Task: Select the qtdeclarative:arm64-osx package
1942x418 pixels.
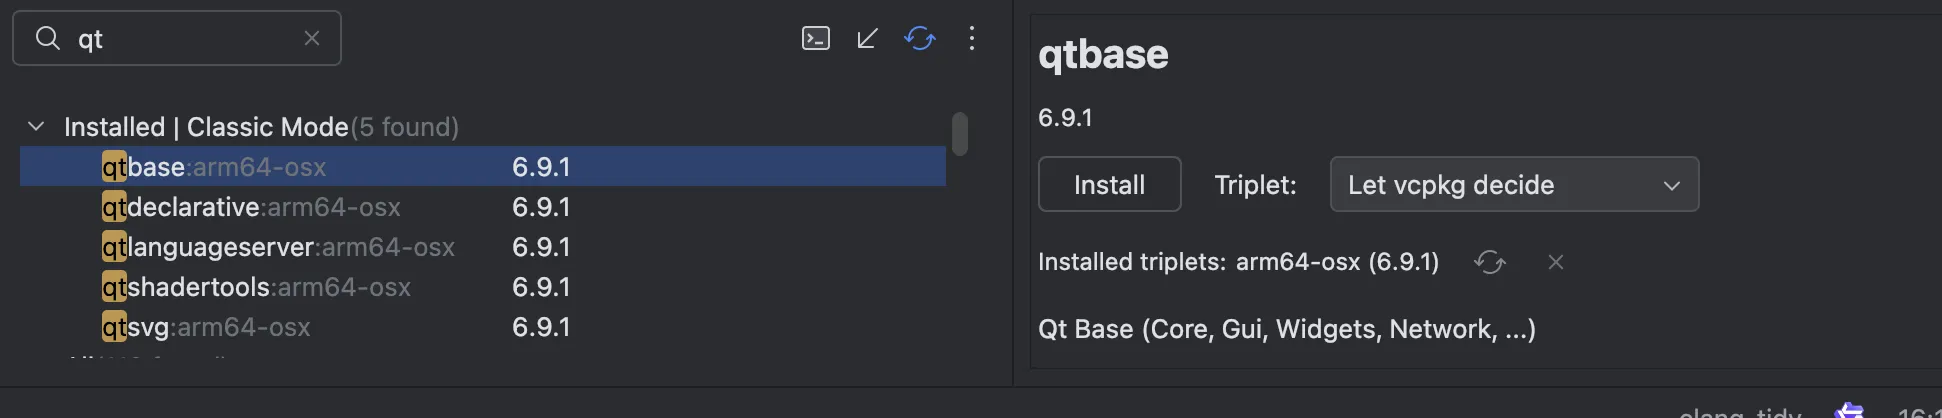Action: tap(251, 207)
